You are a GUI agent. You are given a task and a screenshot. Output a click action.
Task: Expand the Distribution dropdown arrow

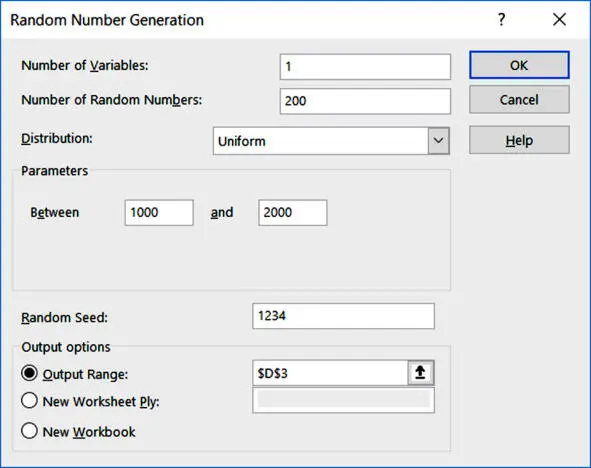(438, 141)
